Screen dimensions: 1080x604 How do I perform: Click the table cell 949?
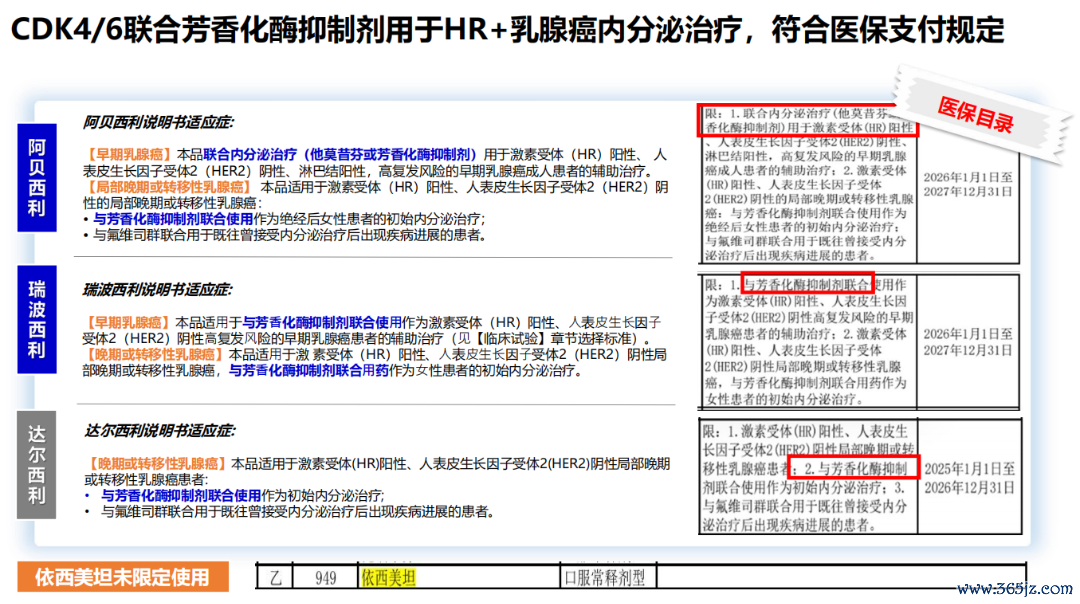[325, 578]
